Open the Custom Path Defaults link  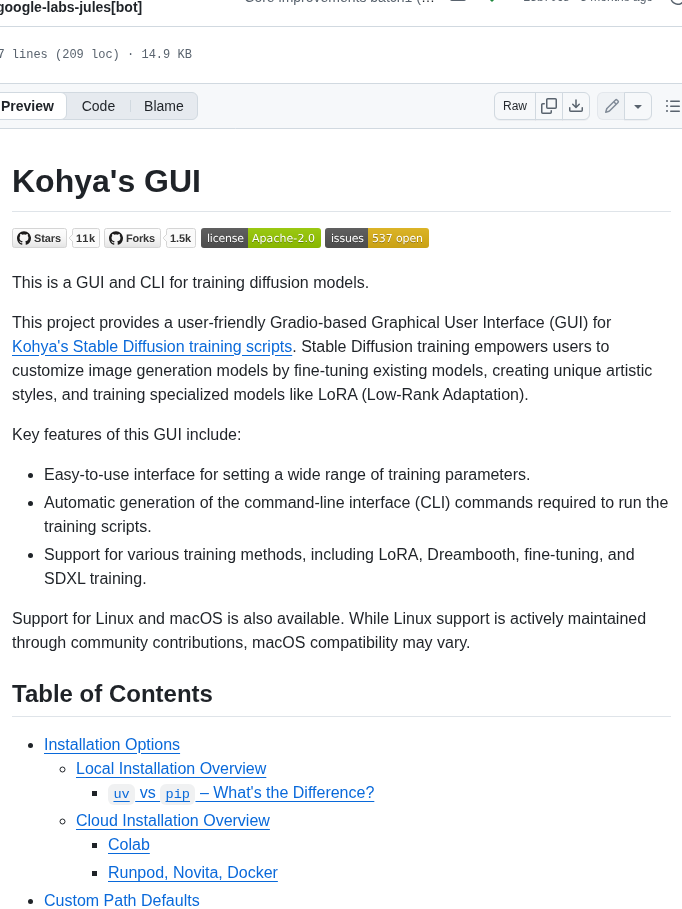tap(121, 900)
